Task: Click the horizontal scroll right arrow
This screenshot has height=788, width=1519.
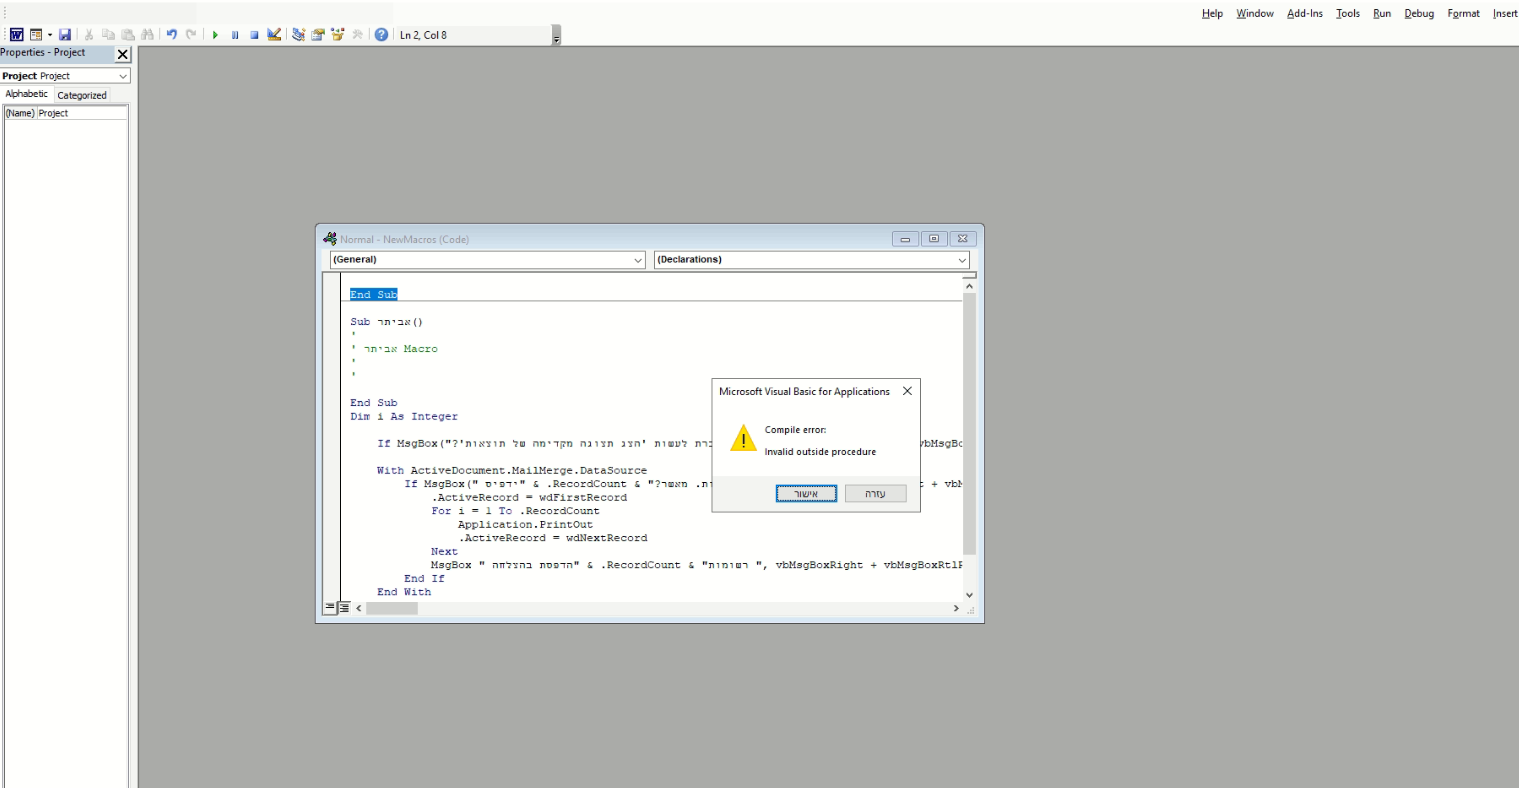Action: tap(956, 608)
